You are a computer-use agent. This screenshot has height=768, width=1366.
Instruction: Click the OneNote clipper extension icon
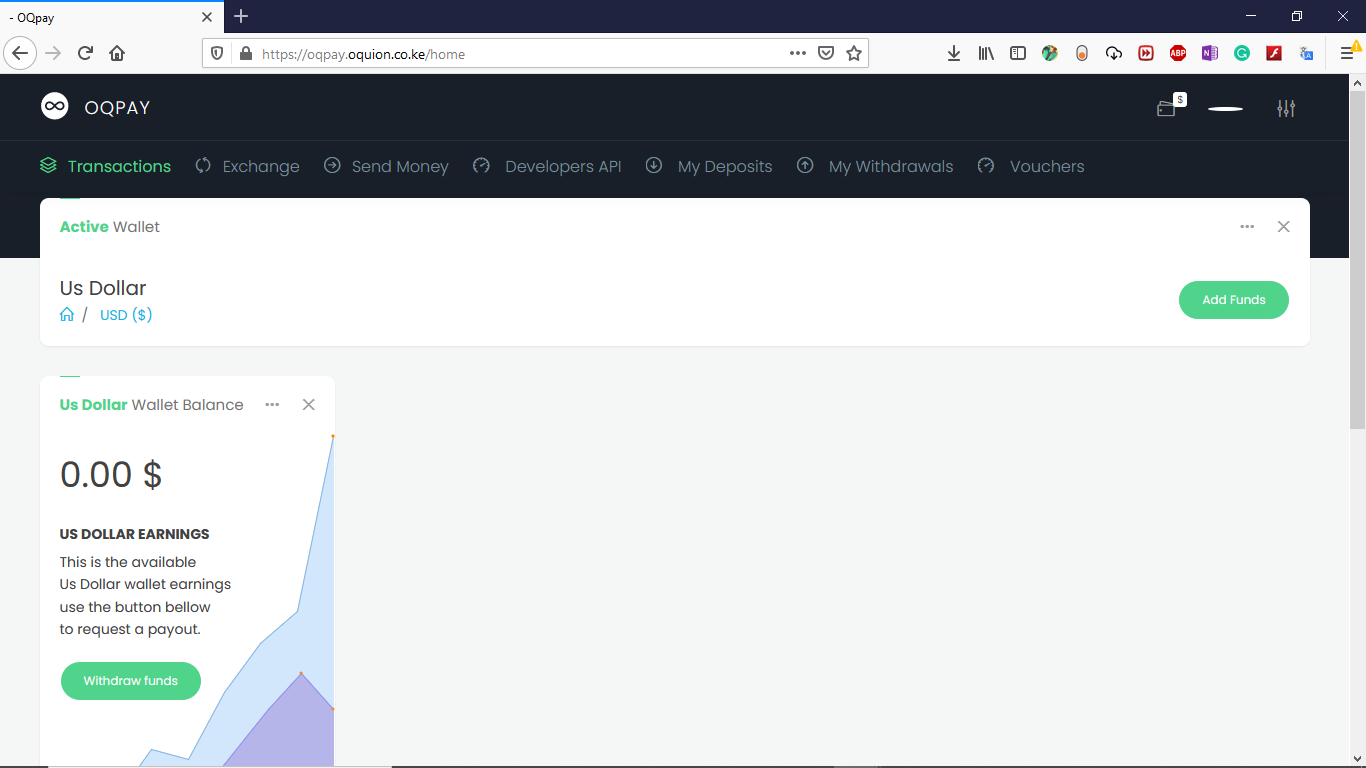click(x=1210, y=53)
